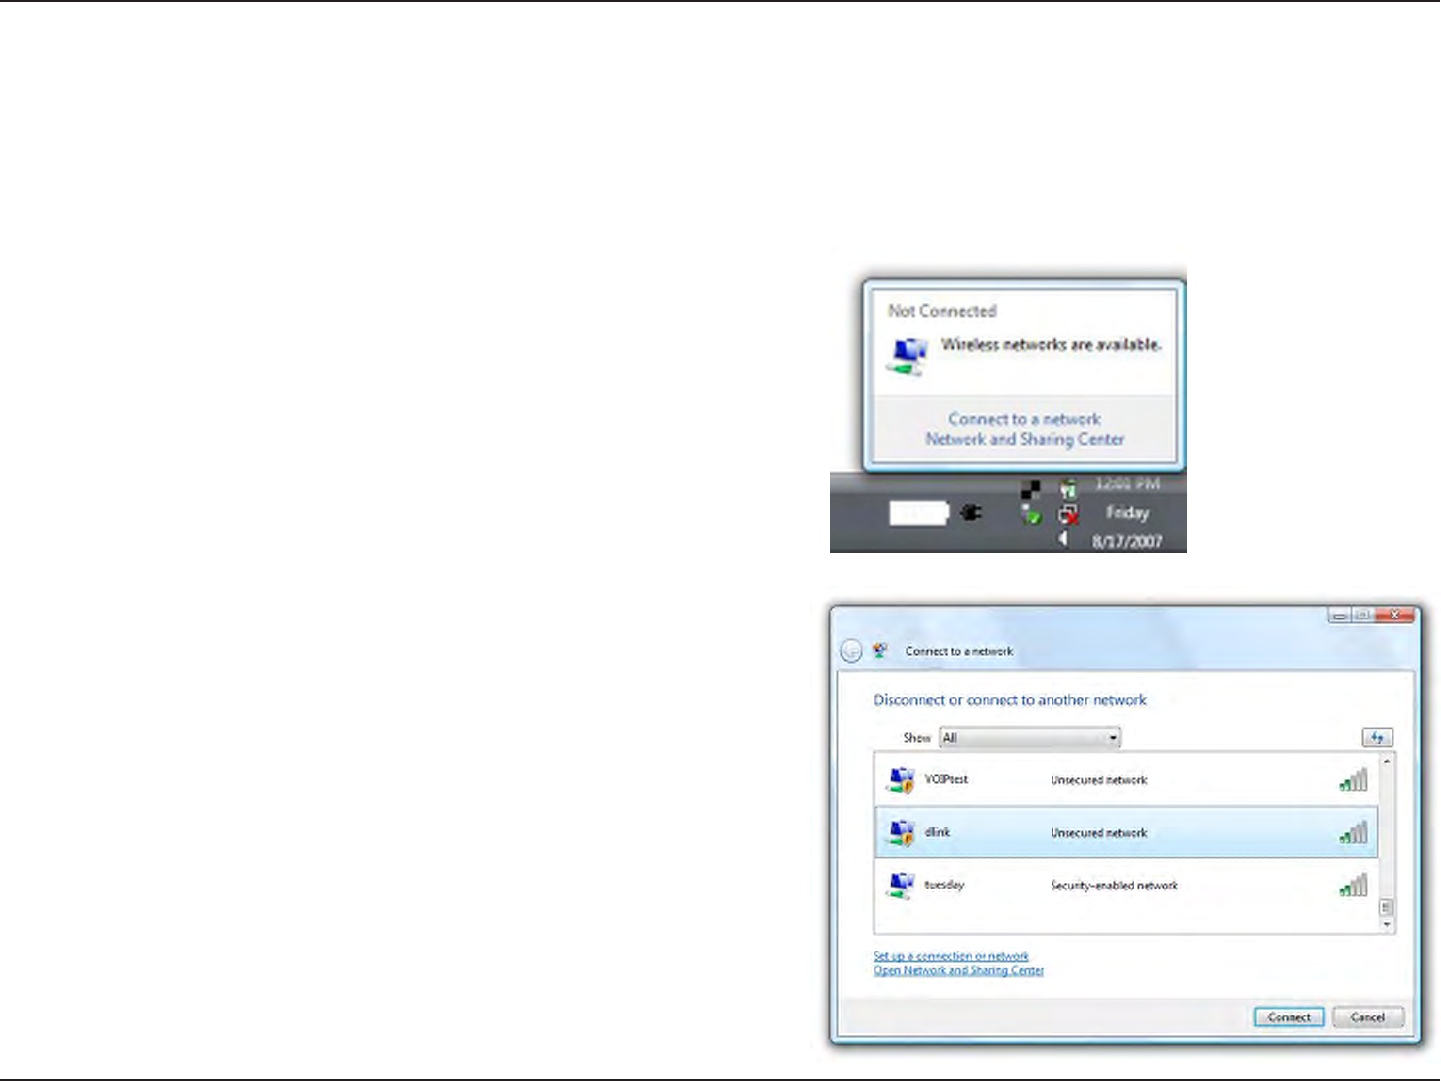Click the power plug icon in taskbar

pos(970,513)
